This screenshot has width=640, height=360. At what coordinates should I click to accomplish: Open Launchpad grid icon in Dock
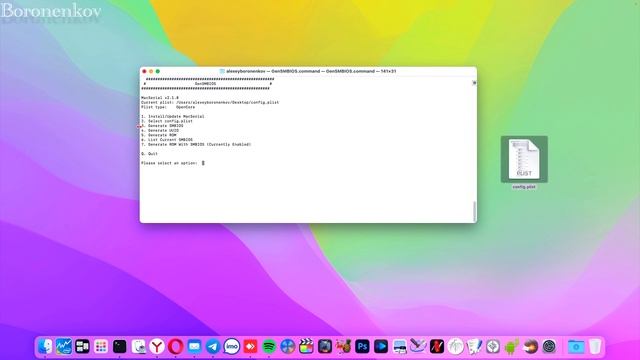[x=101, y=347]
